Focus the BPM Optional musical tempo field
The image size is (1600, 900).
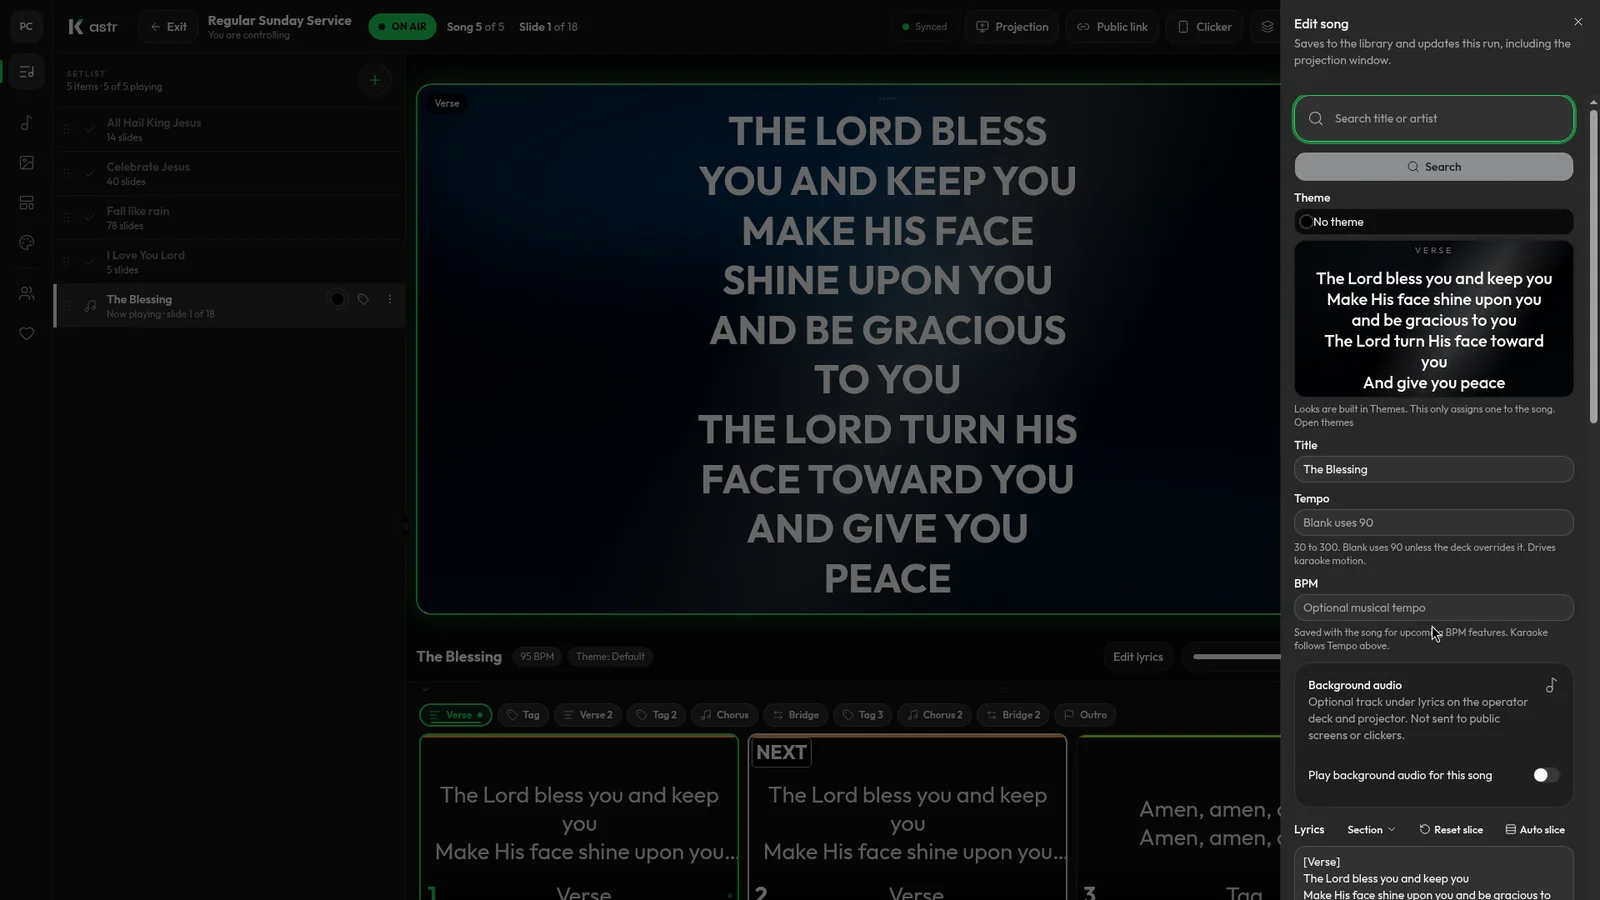tap(1433, 607)
